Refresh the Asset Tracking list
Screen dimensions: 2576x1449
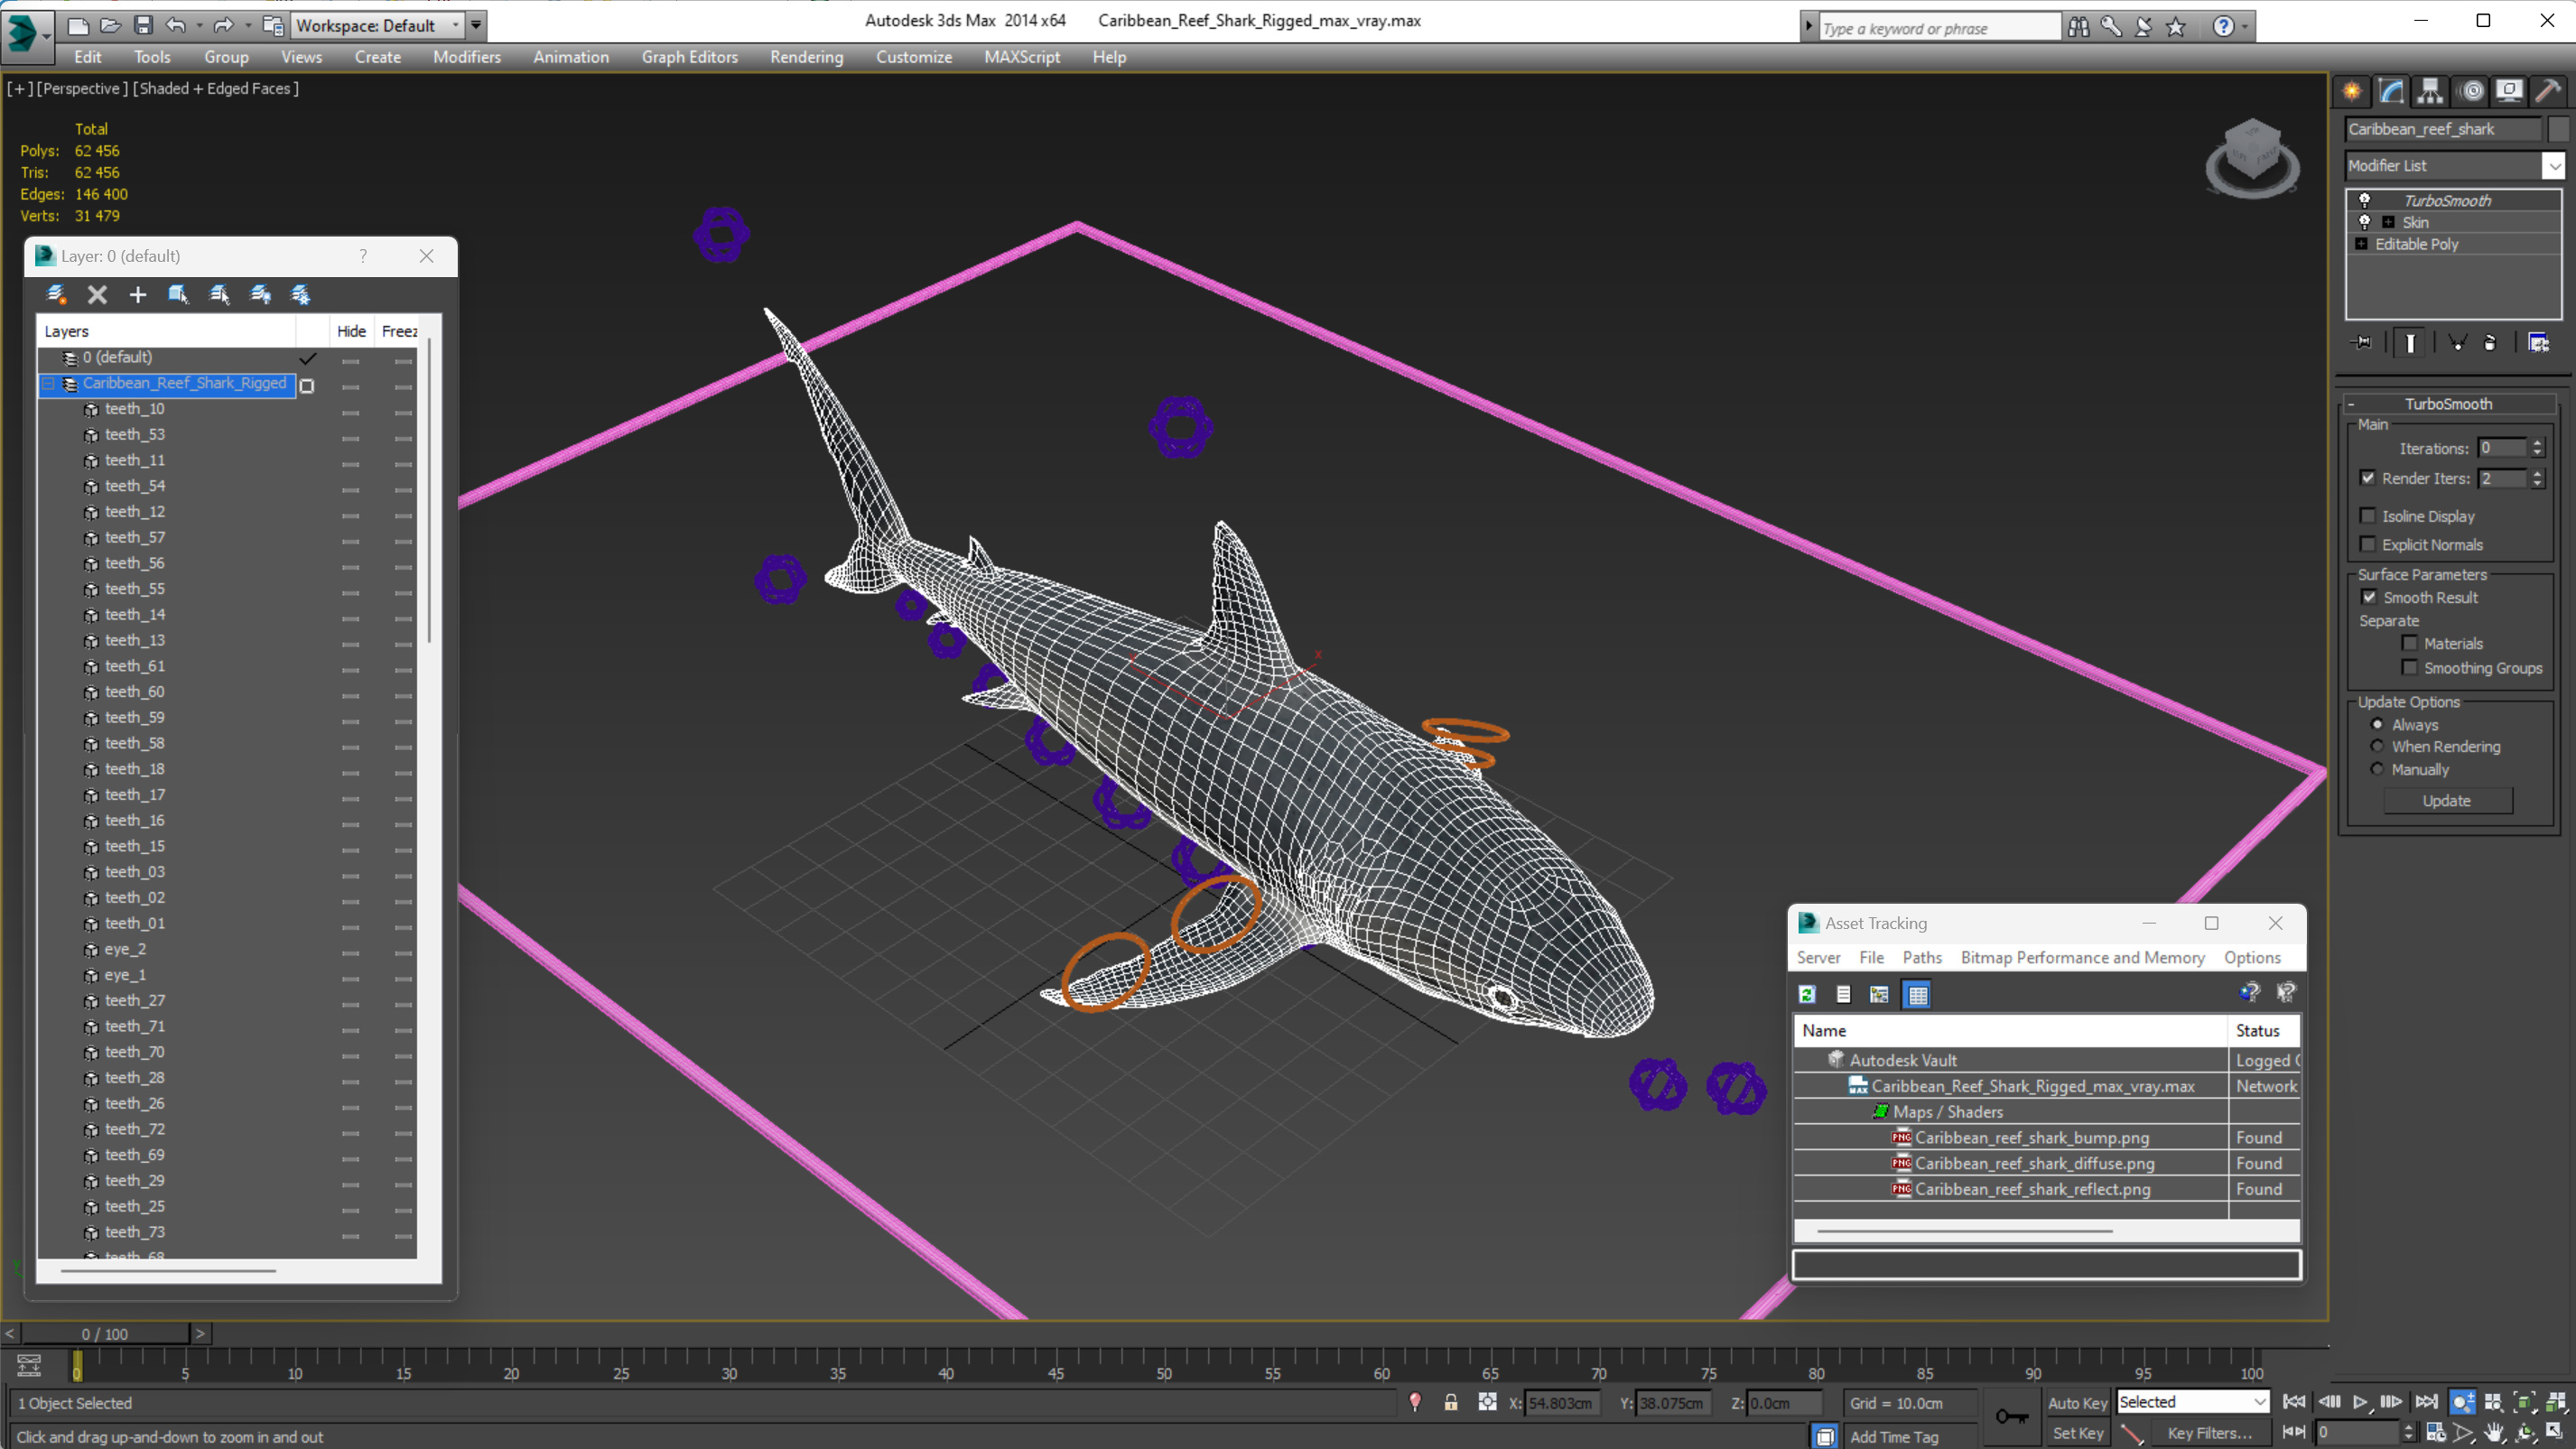click(1807, 994)
